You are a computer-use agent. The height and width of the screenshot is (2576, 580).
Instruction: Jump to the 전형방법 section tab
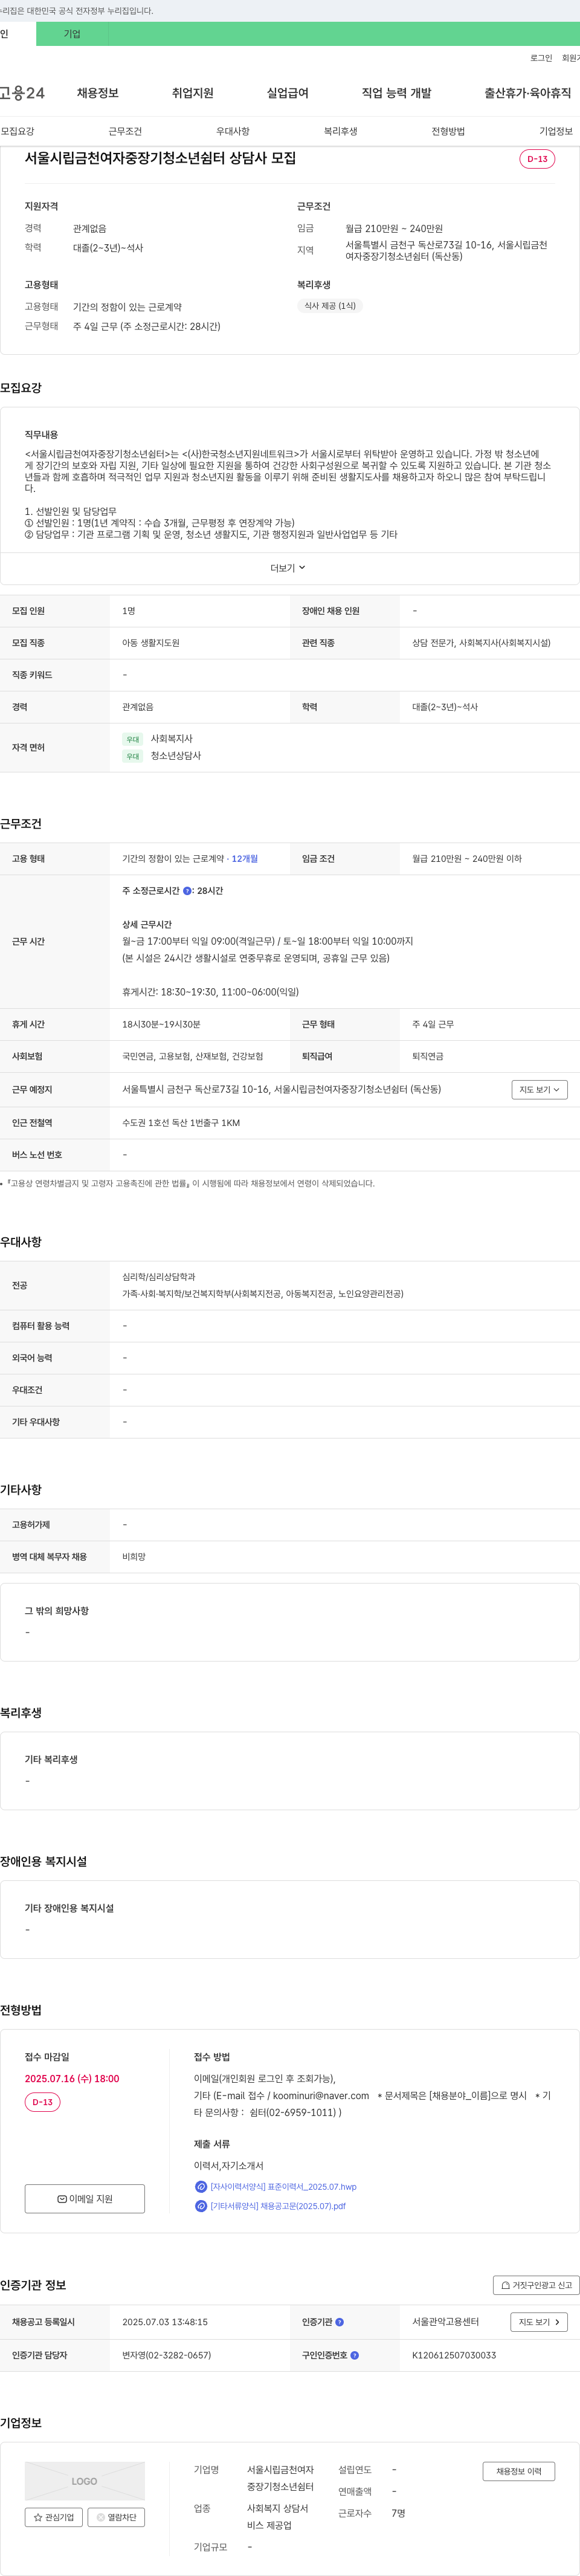[448, 131]
